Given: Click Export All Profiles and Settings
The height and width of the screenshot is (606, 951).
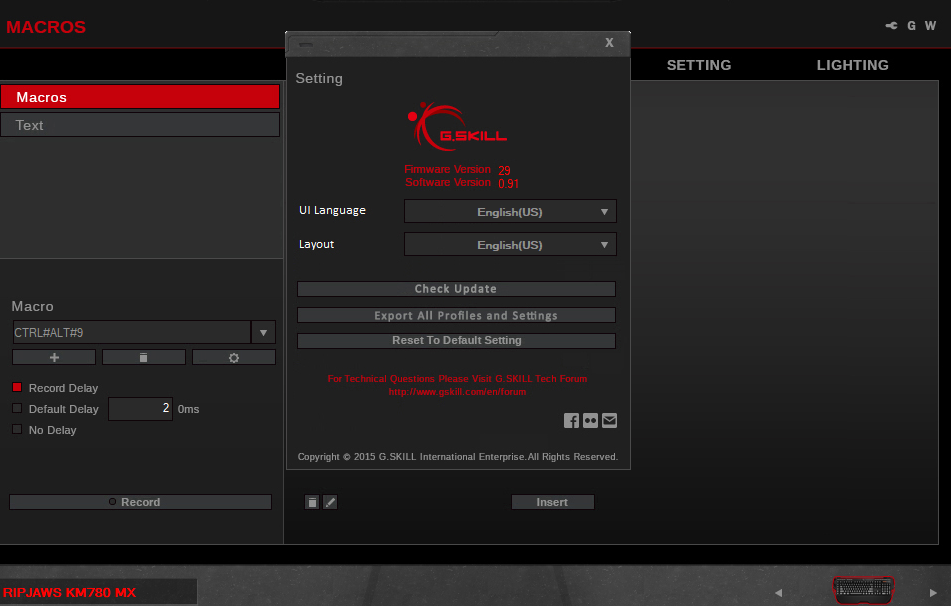Looking at the screenshot, I should coord(456,315).
